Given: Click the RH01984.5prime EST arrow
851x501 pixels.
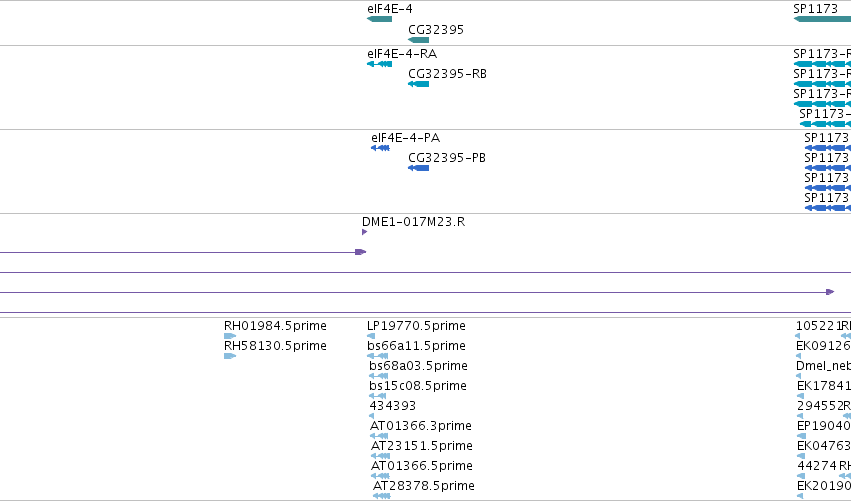Looking at the screenshot, I should point(230,336).
